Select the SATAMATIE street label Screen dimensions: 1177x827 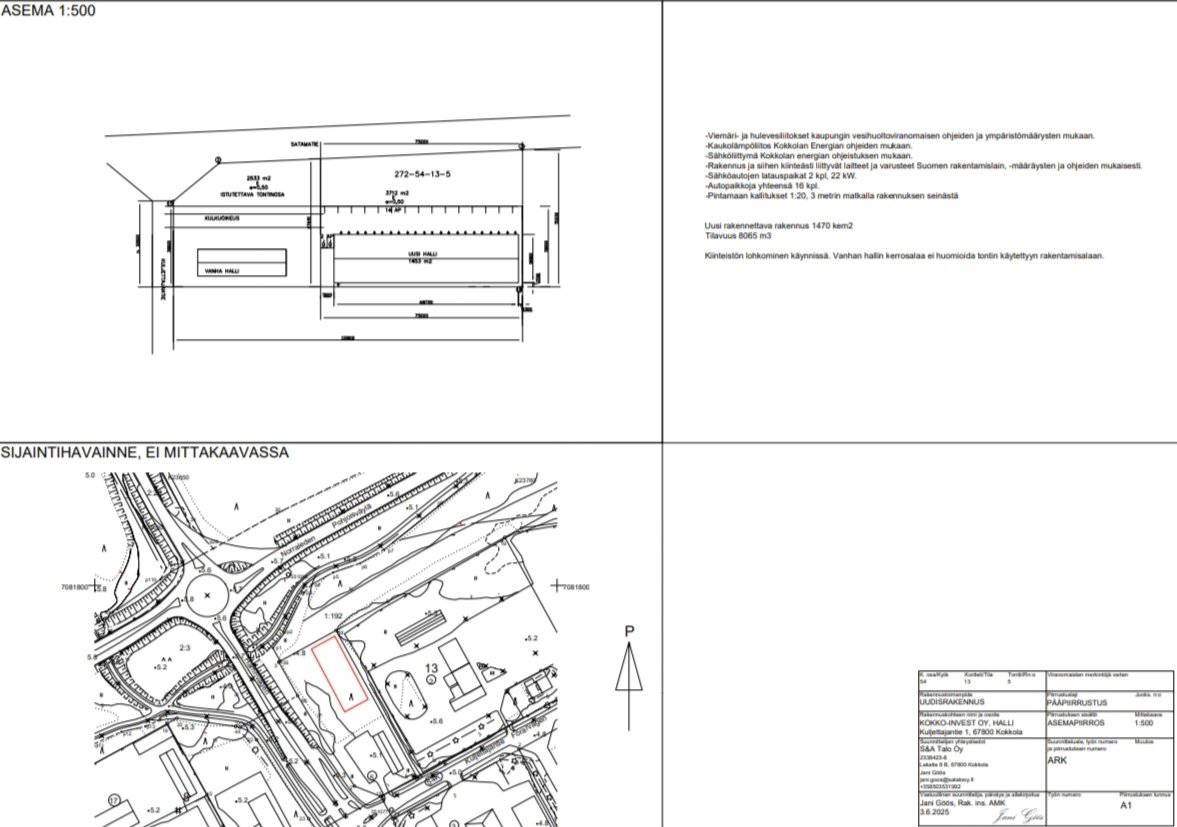click(x=304, y=145)
